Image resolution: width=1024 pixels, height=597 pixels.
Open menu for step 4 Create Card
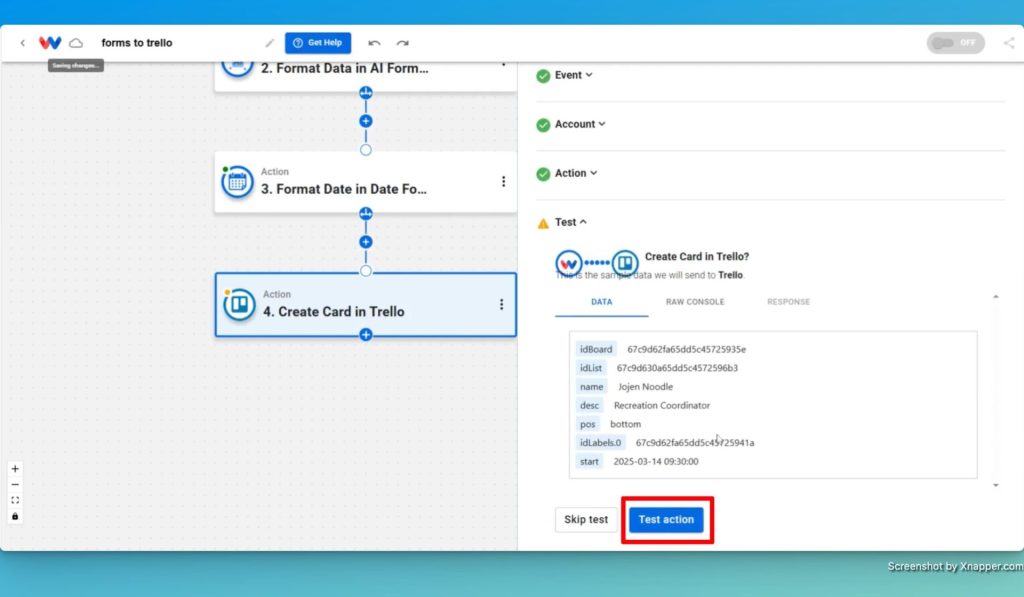pyautogui.click(x=501, y=304)
